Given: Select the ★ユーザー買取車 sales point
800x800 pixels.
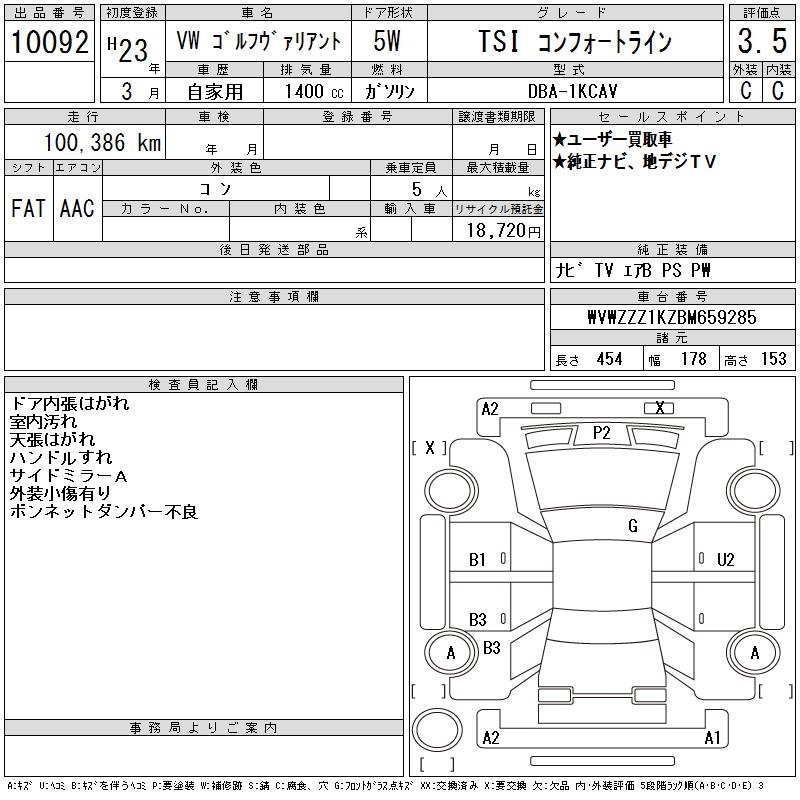Looking at the screenshot, I should pos(612,139).
